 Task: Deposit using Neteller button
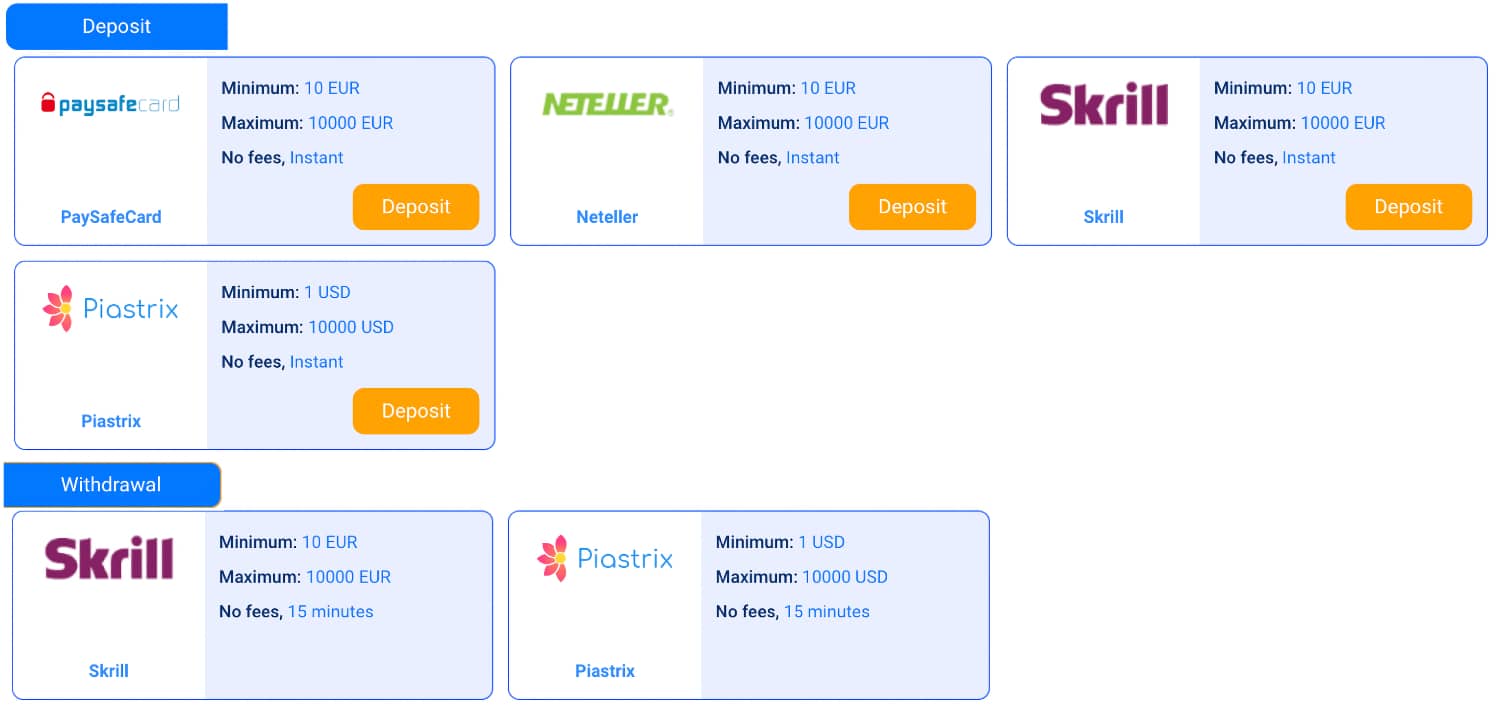coord(912,207)
